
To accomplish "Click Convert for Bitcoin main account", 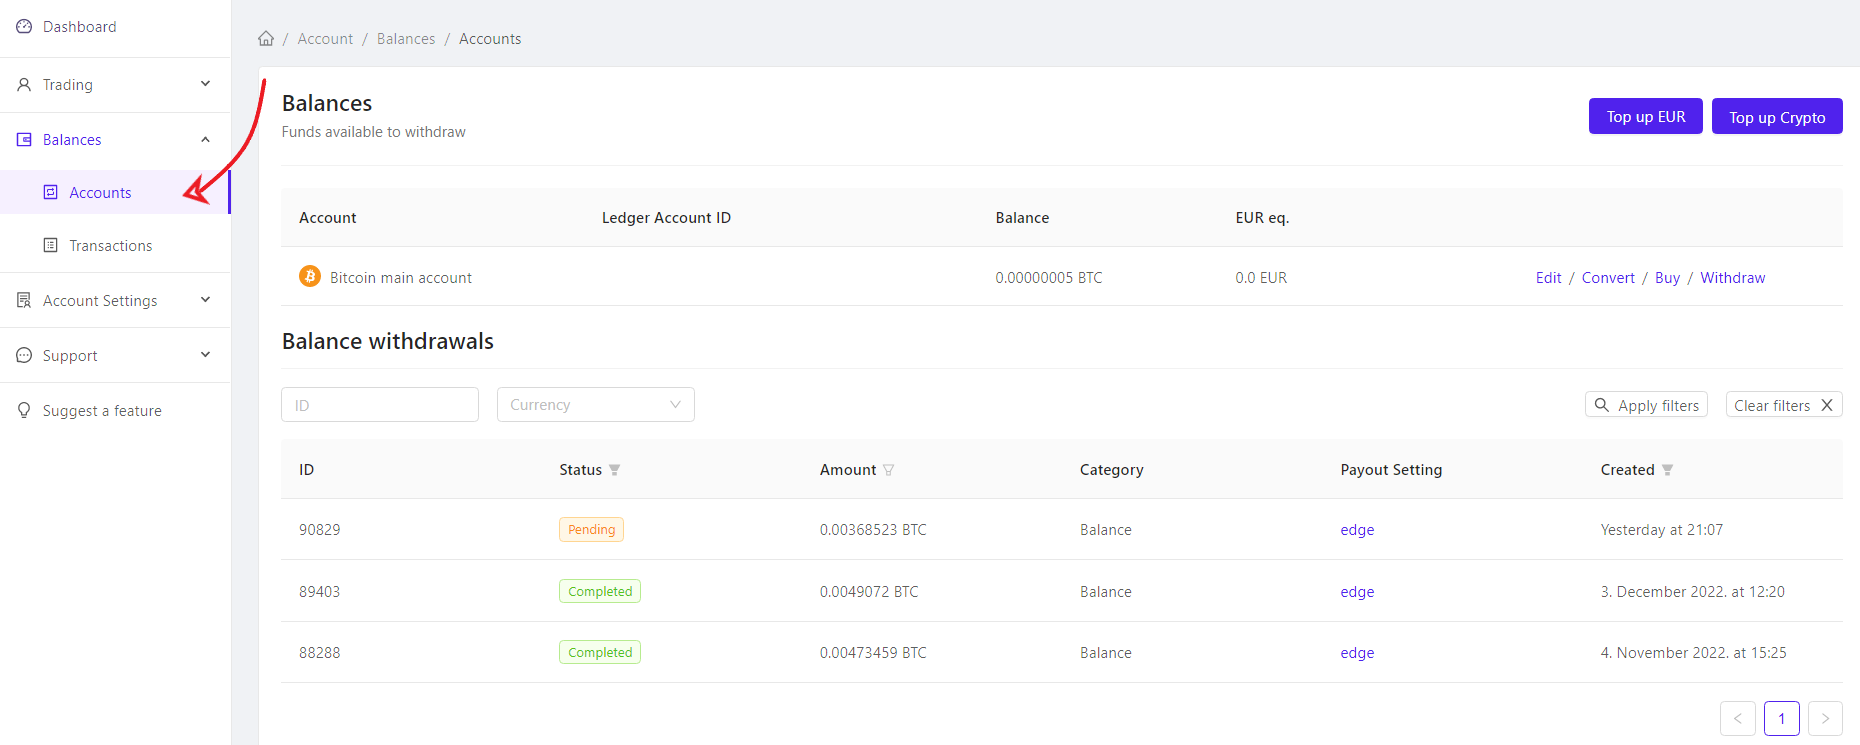I will click(1608, 278).
